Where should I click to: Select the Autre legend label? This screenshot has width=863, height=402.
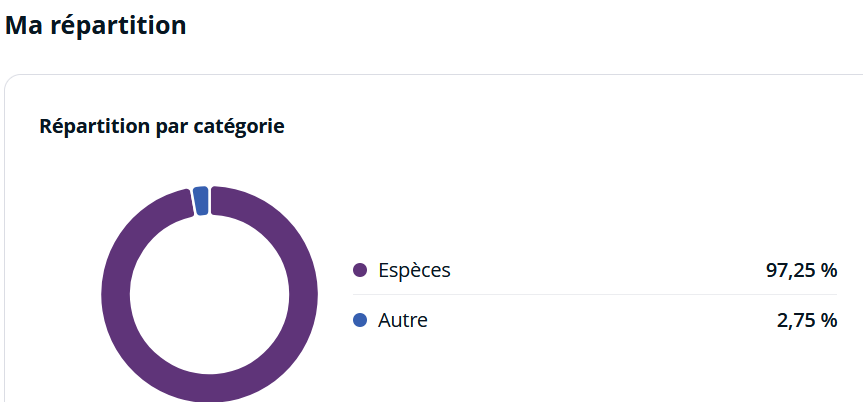coord(403,320)
